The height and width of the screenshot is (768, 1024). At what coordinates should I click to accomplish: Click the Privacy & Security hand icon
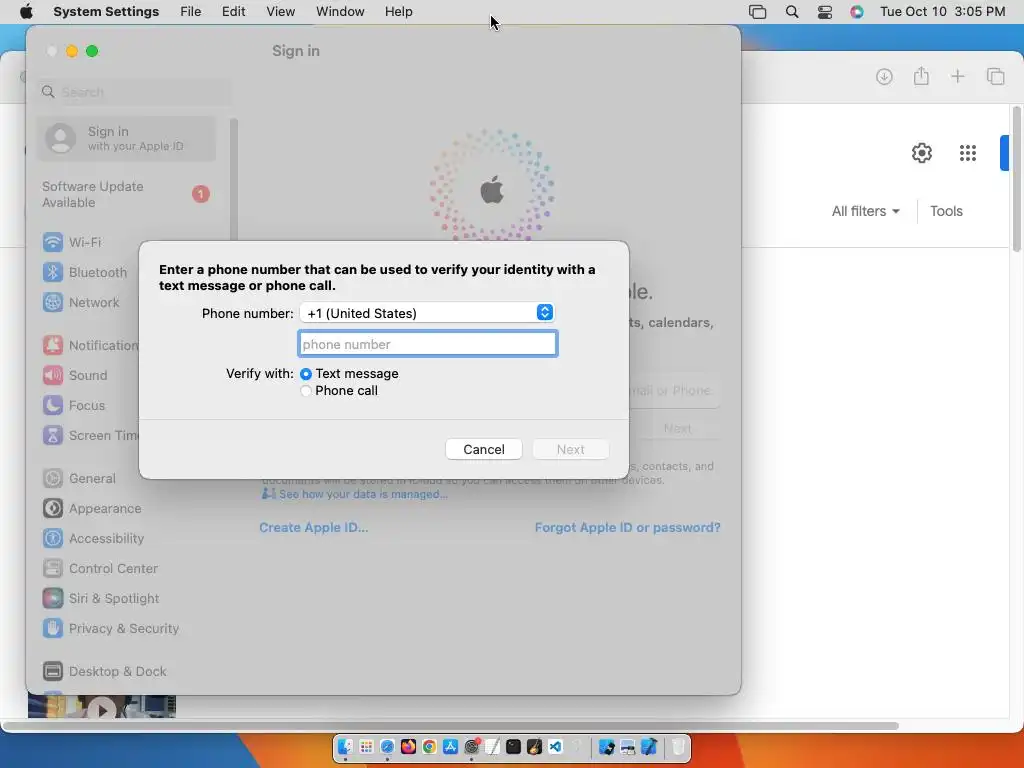coord(53,629)
